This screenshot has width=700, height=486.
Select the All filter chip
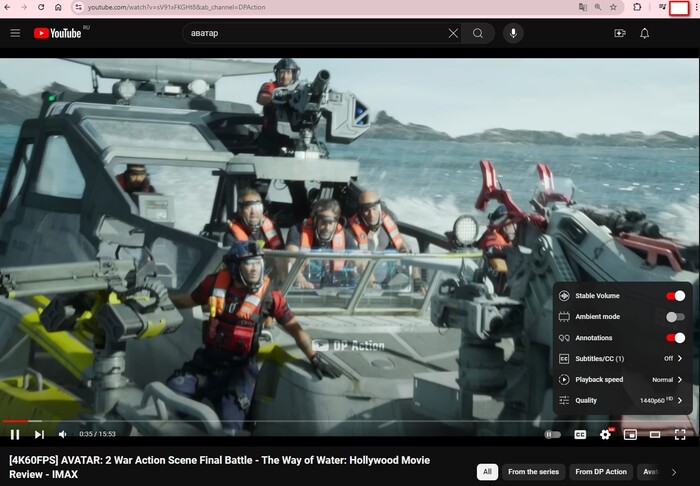487,472
